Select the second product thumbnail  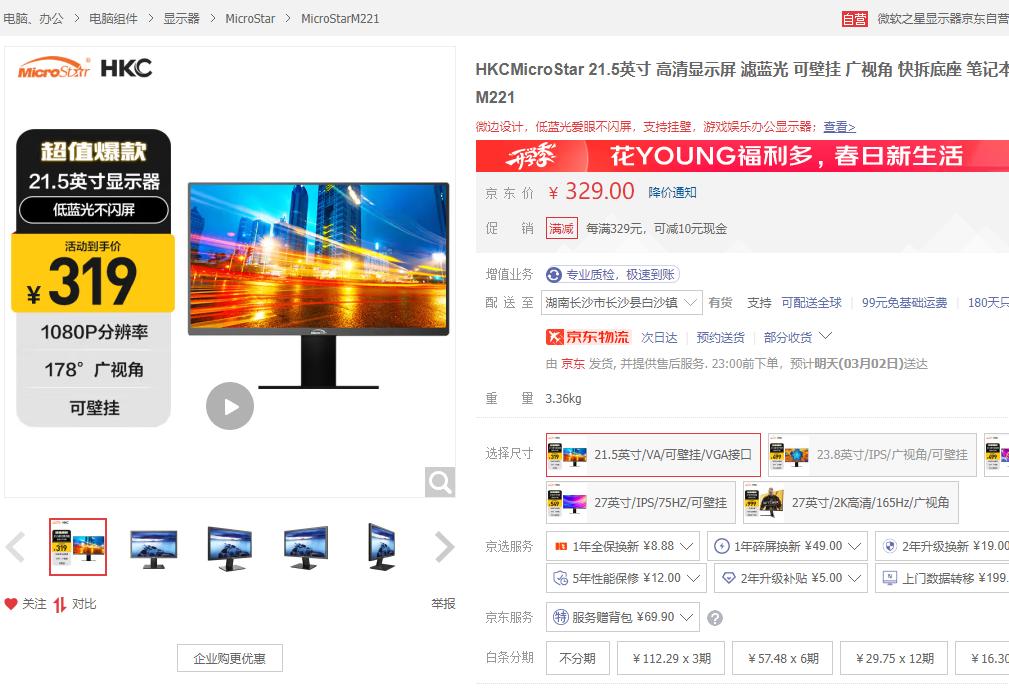[x=153, y=547]
